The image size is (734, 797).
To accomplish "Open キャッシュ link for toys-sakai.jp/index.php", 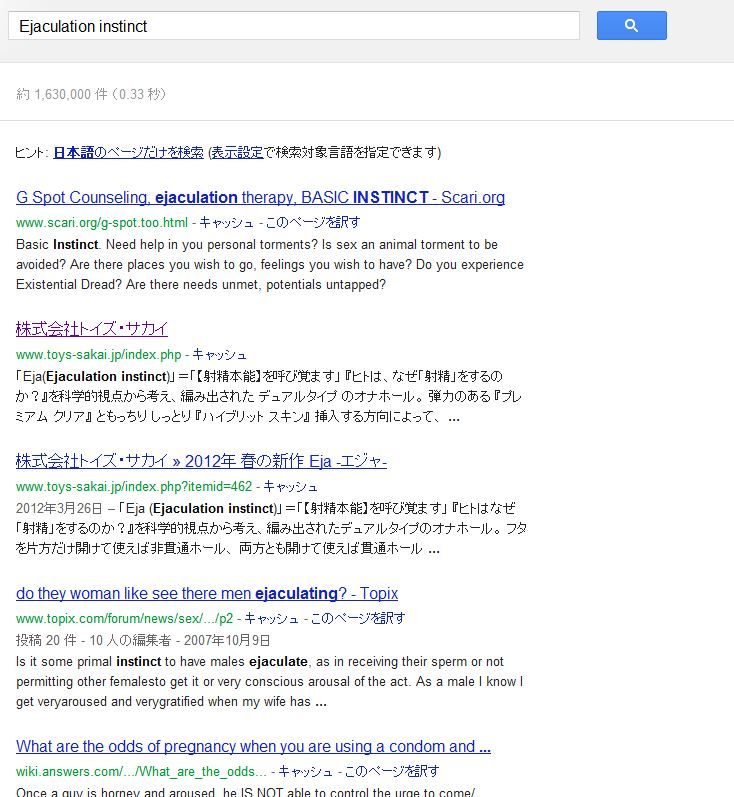I will tap(220, 354).
